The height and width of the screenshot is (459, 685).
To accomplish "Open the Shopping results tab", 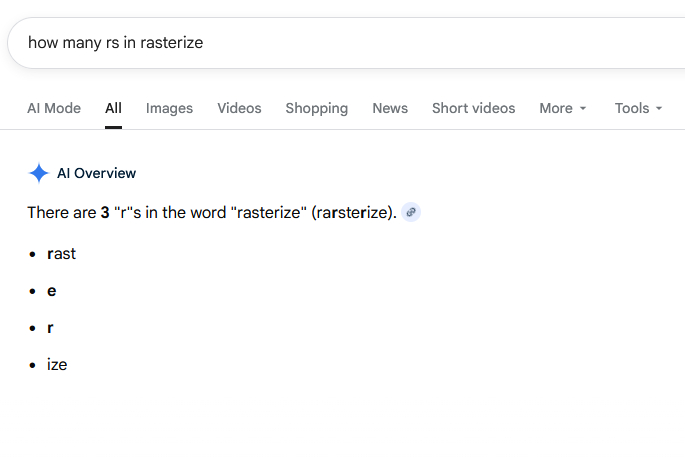I will pyautogui.click(x=316, y=108).
